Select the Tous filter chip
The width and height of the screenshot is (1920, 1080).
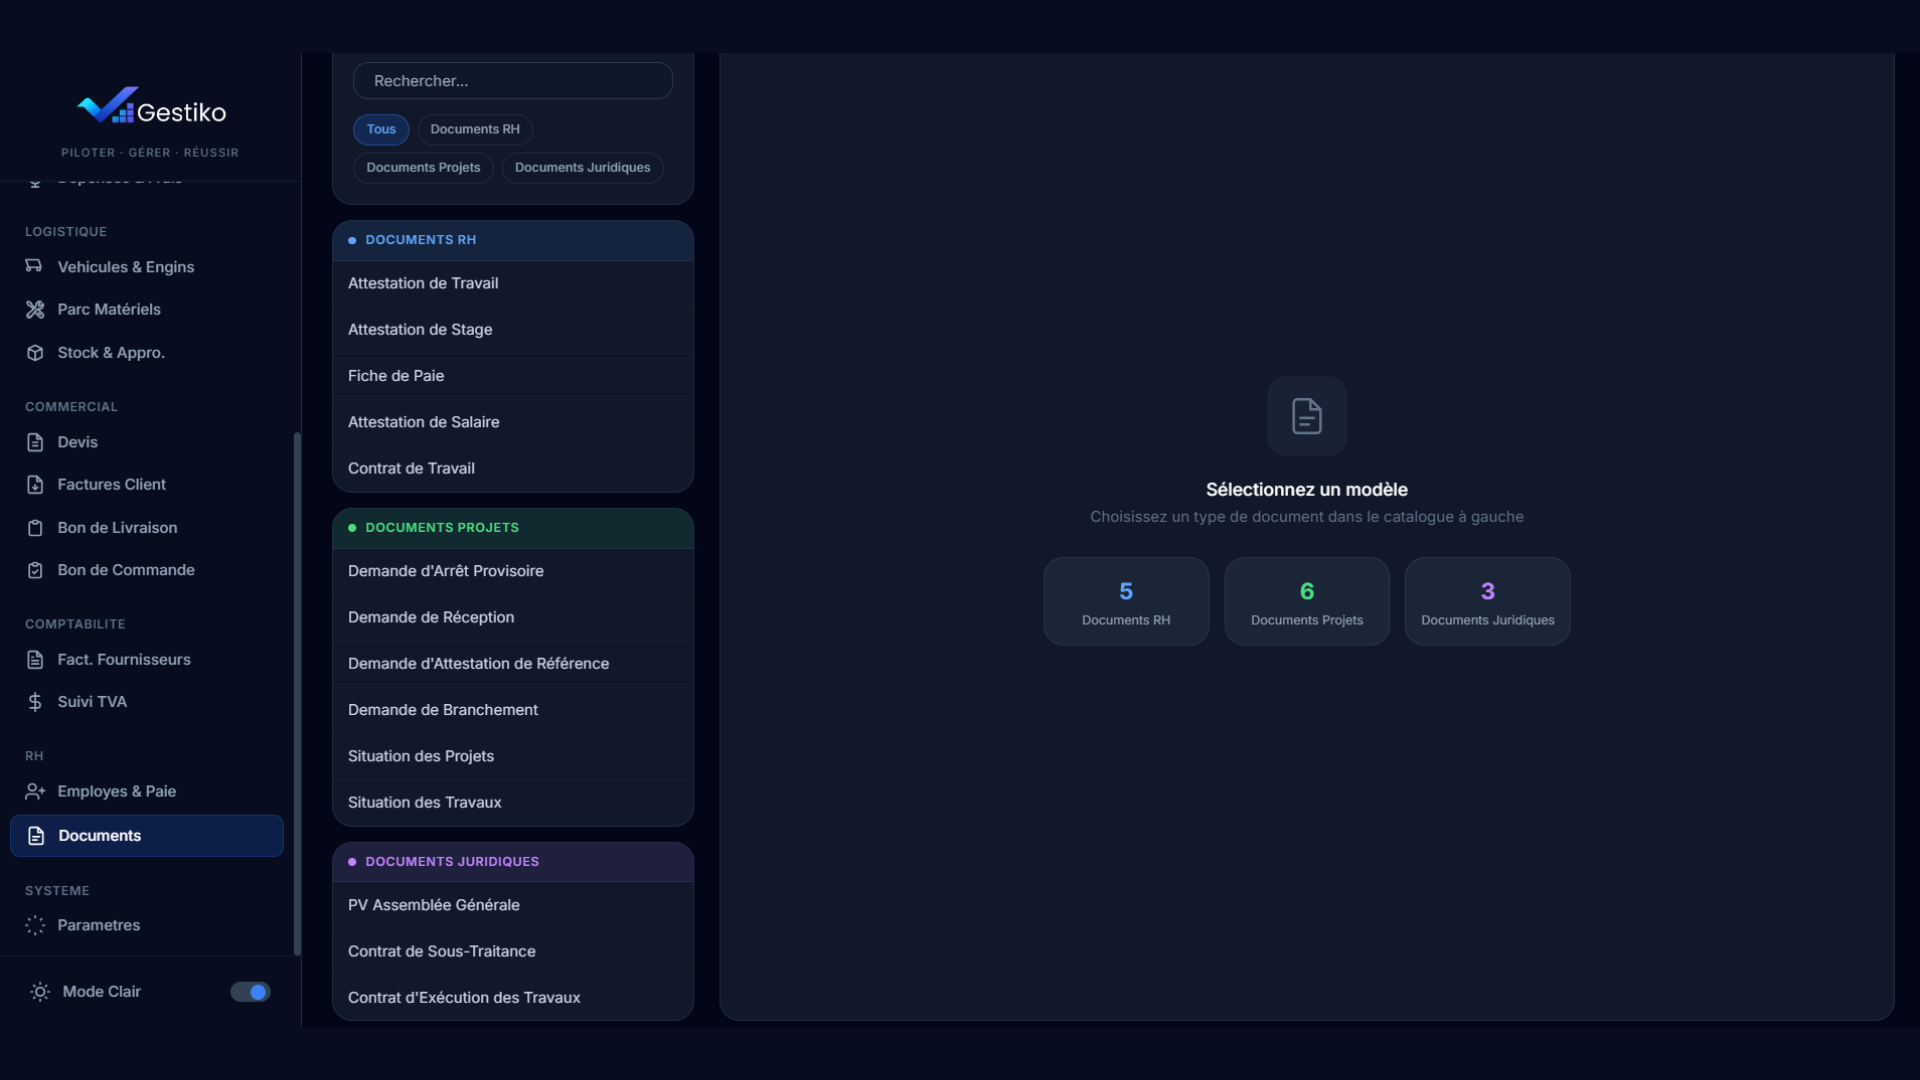(381, 129)
